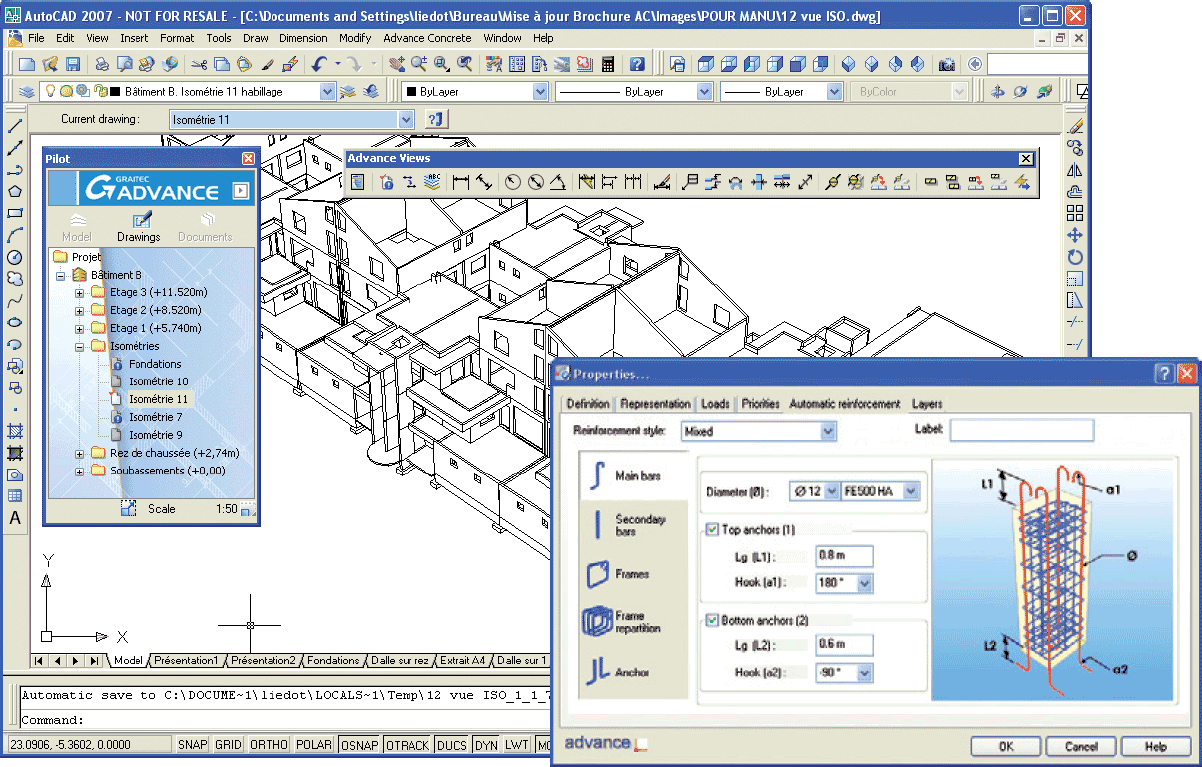
Task: Select the Circle draw tool
Action: tap(15, 257)
